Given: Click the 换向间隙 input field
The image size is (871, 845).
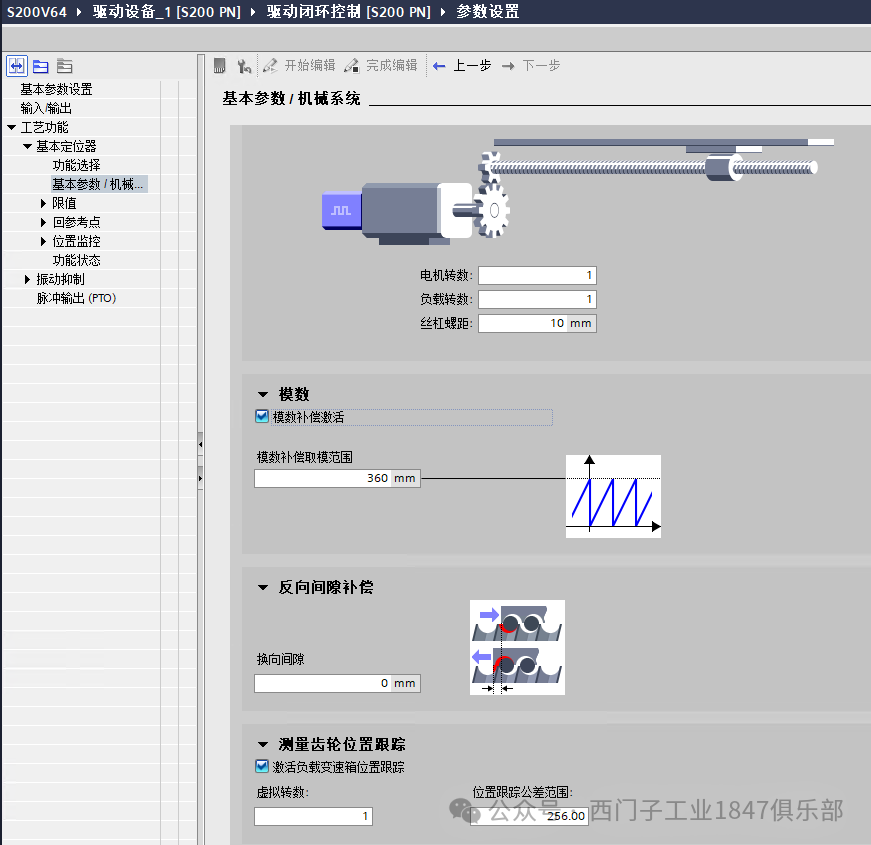Looking at the screenshot, I should click(337, 683).
